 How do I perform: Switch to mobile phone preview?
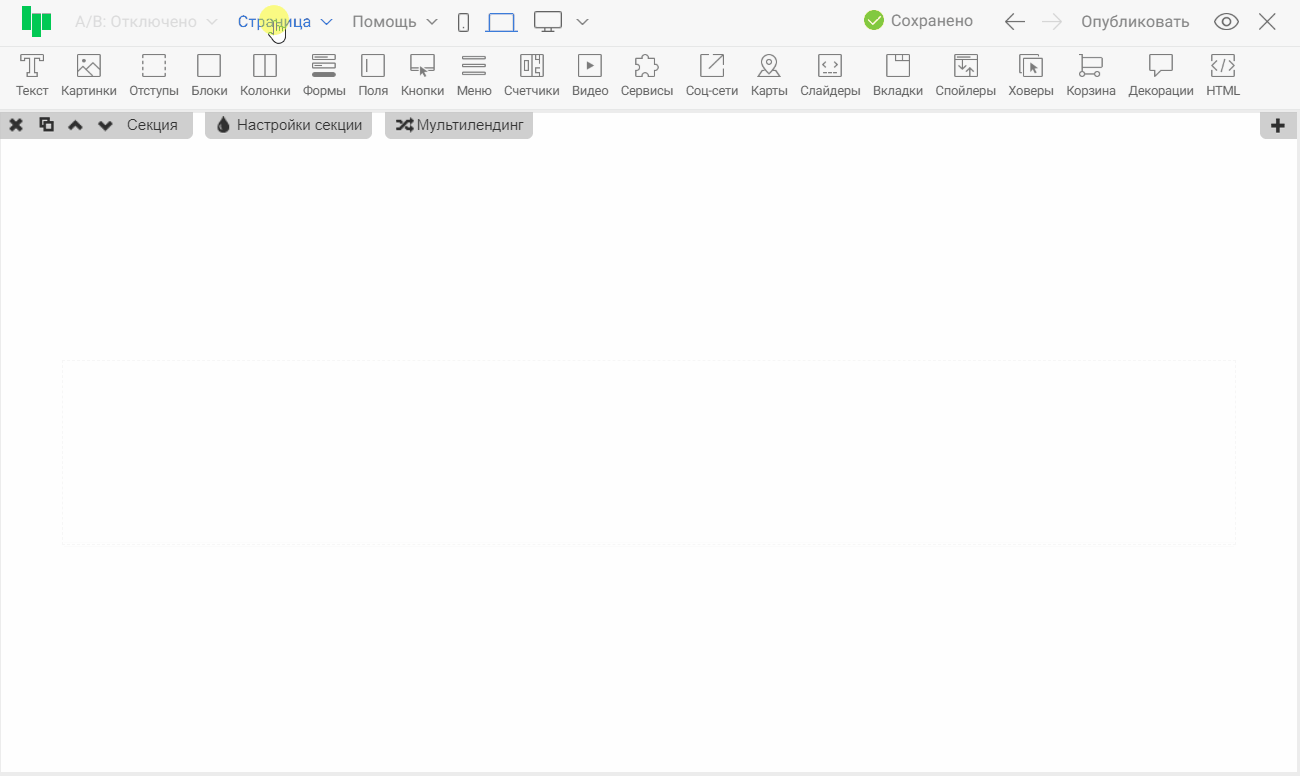pos(463,22)
